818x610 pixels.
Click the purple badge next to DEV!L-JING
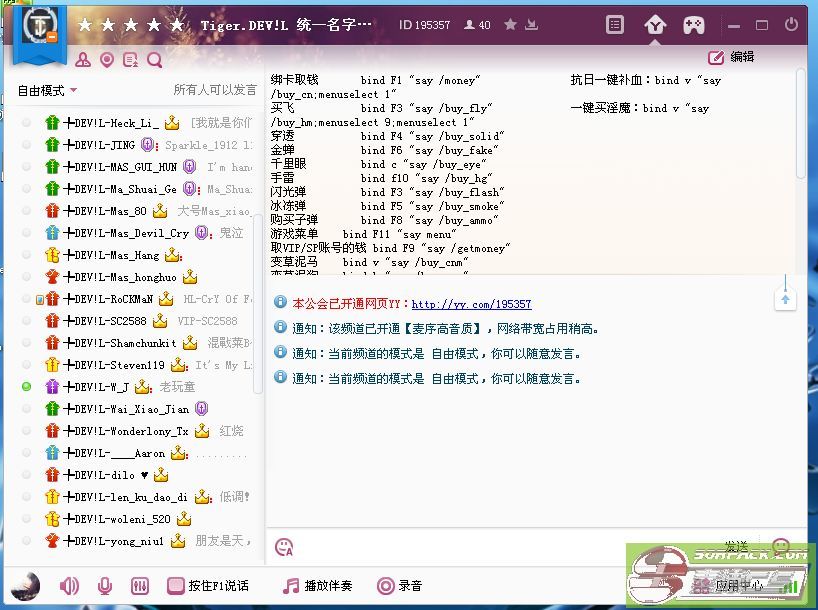[x=148, y=145]
